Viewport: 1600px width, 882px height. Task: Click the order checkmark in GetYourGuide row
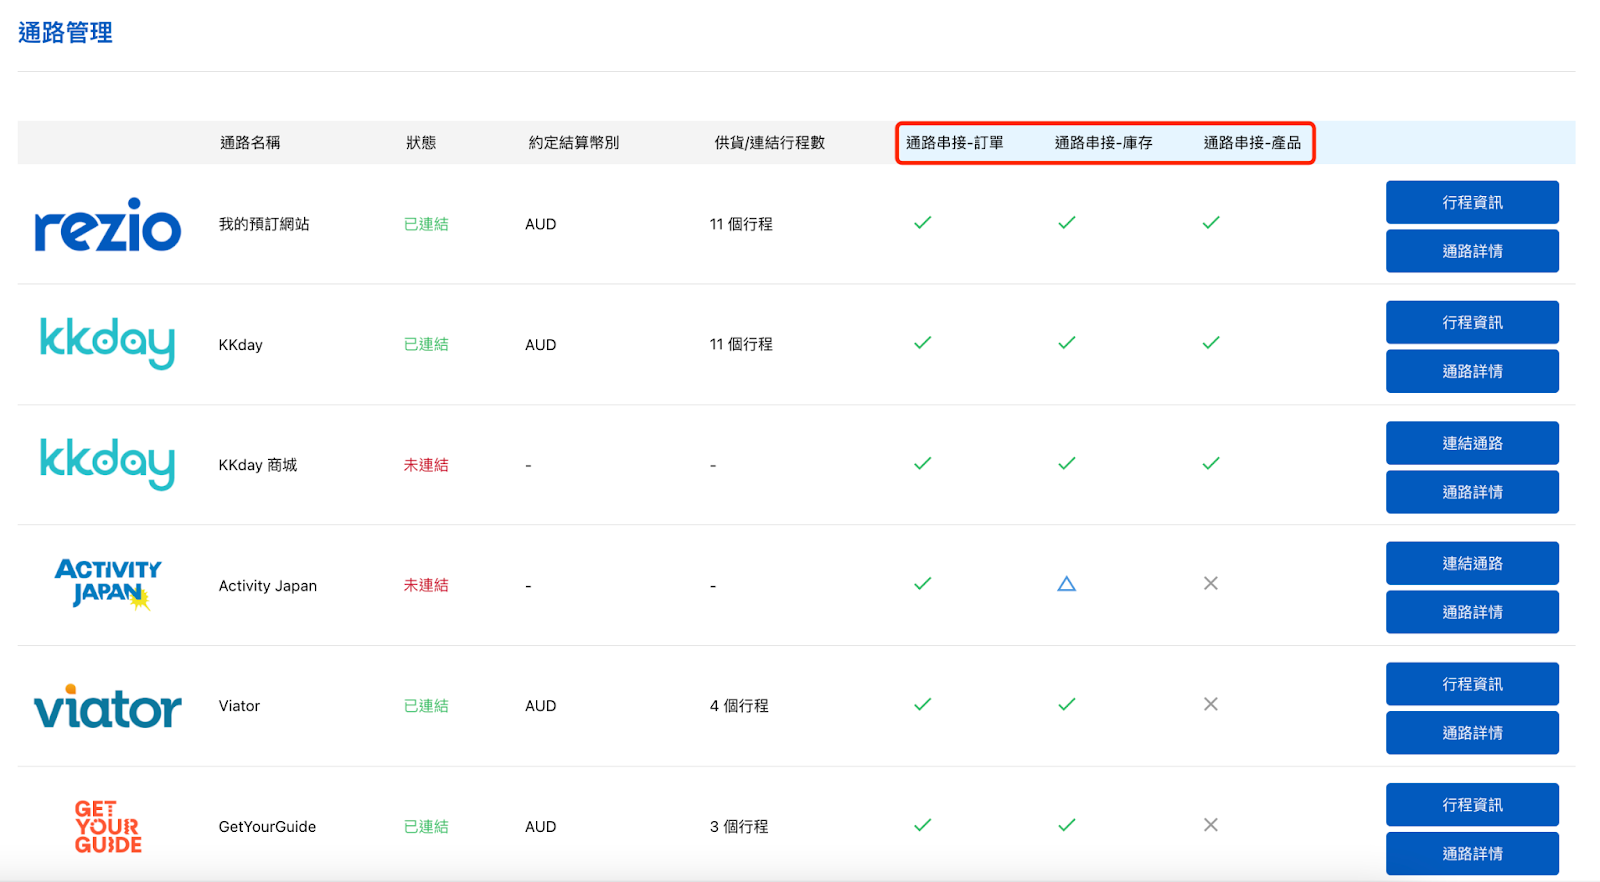point(922,826)
